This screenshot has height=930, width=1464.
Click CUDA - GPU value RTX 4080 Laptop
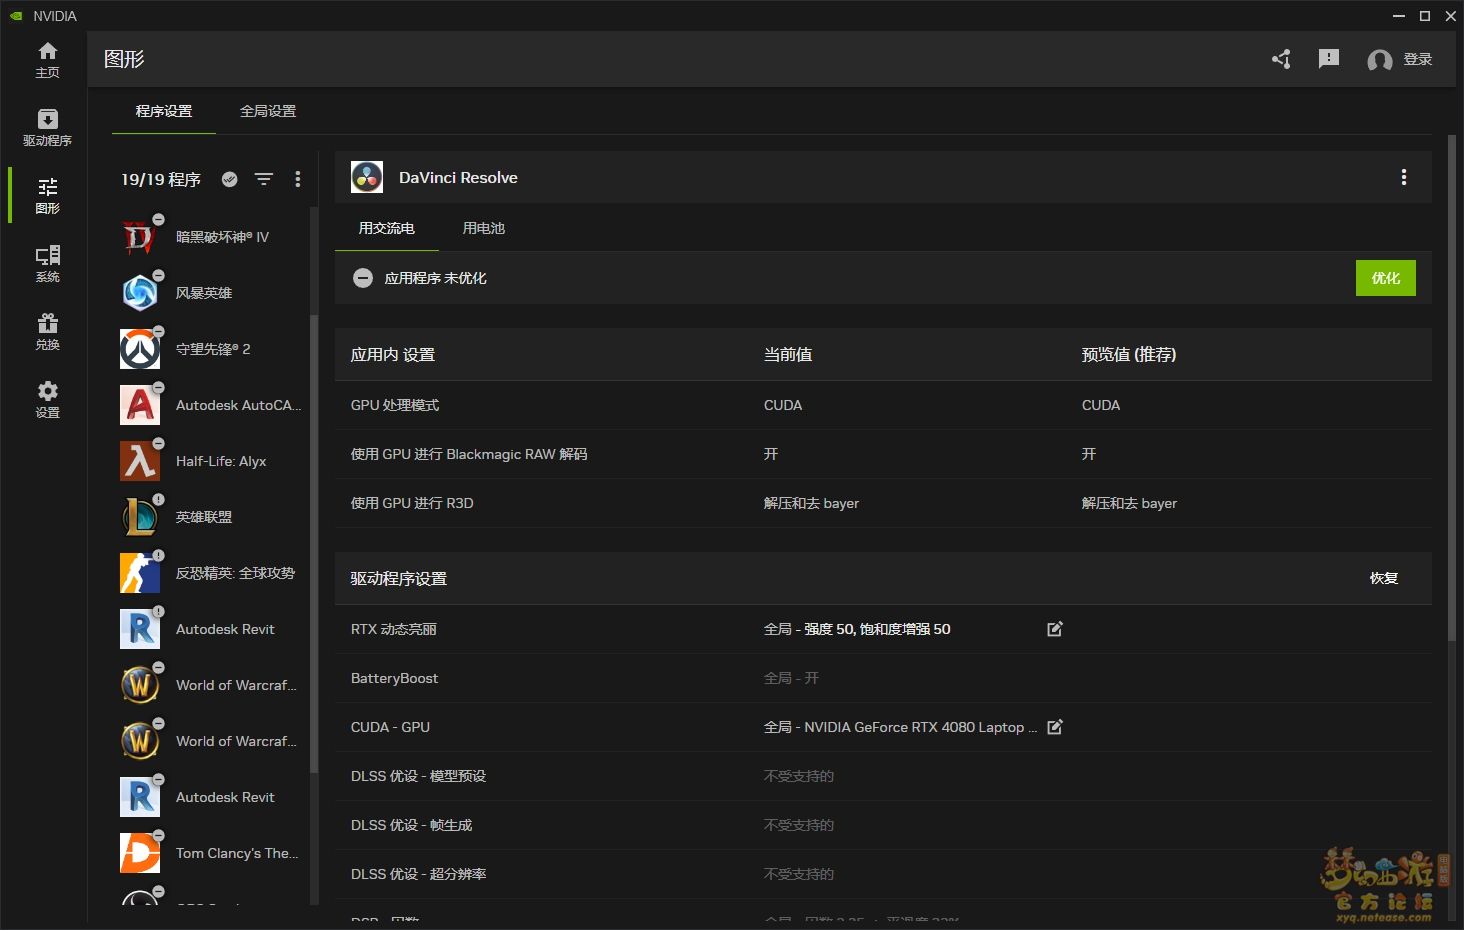click(900, 727)
